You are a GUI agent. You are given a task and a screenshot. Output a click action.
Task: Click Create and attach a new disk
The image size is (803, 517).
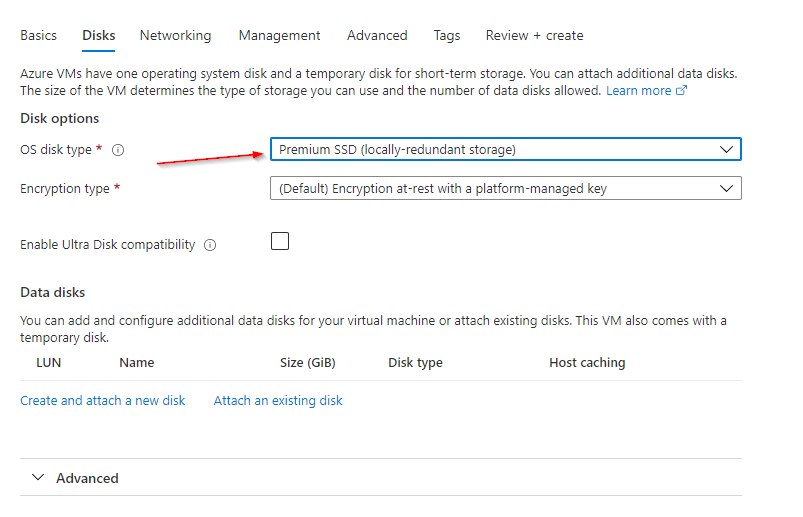pos(103,400)
